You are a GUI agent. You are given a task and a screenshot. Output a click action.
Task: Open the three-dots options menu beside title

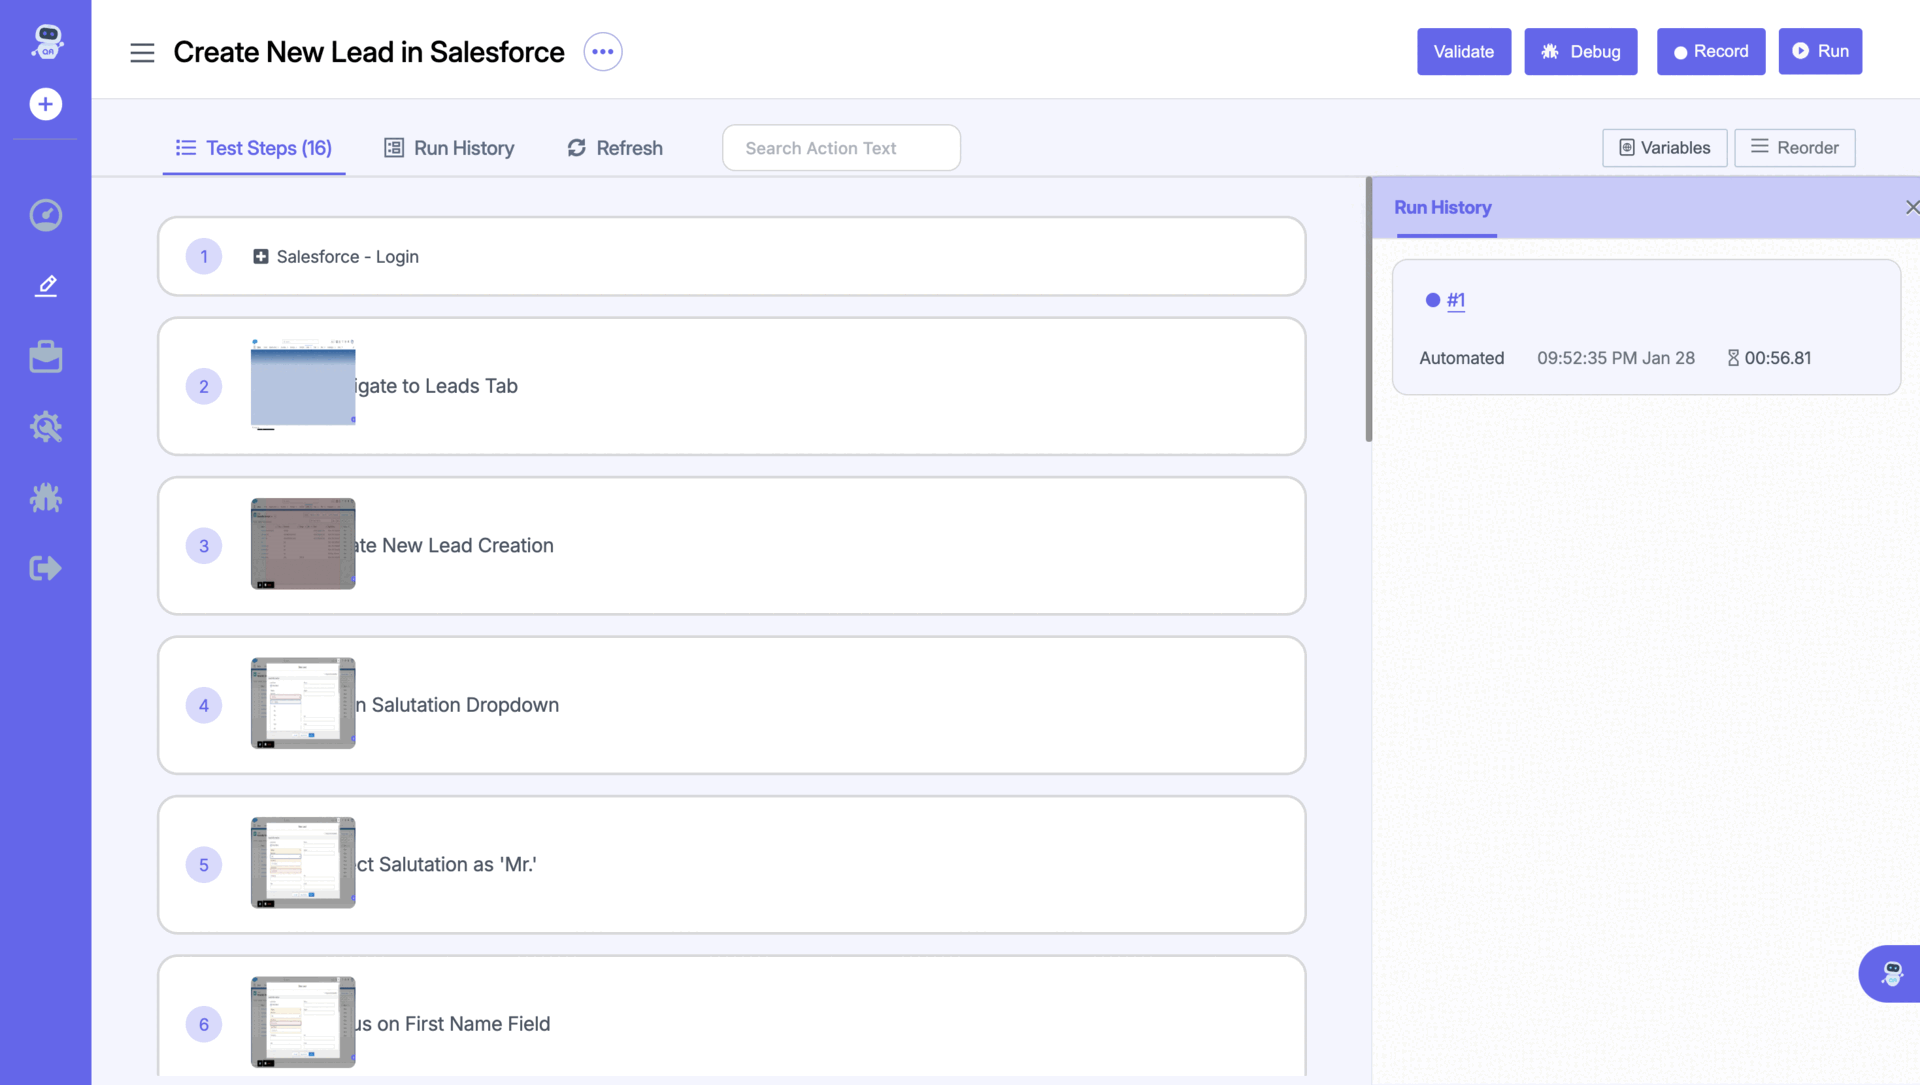click(x=602, y=52)
